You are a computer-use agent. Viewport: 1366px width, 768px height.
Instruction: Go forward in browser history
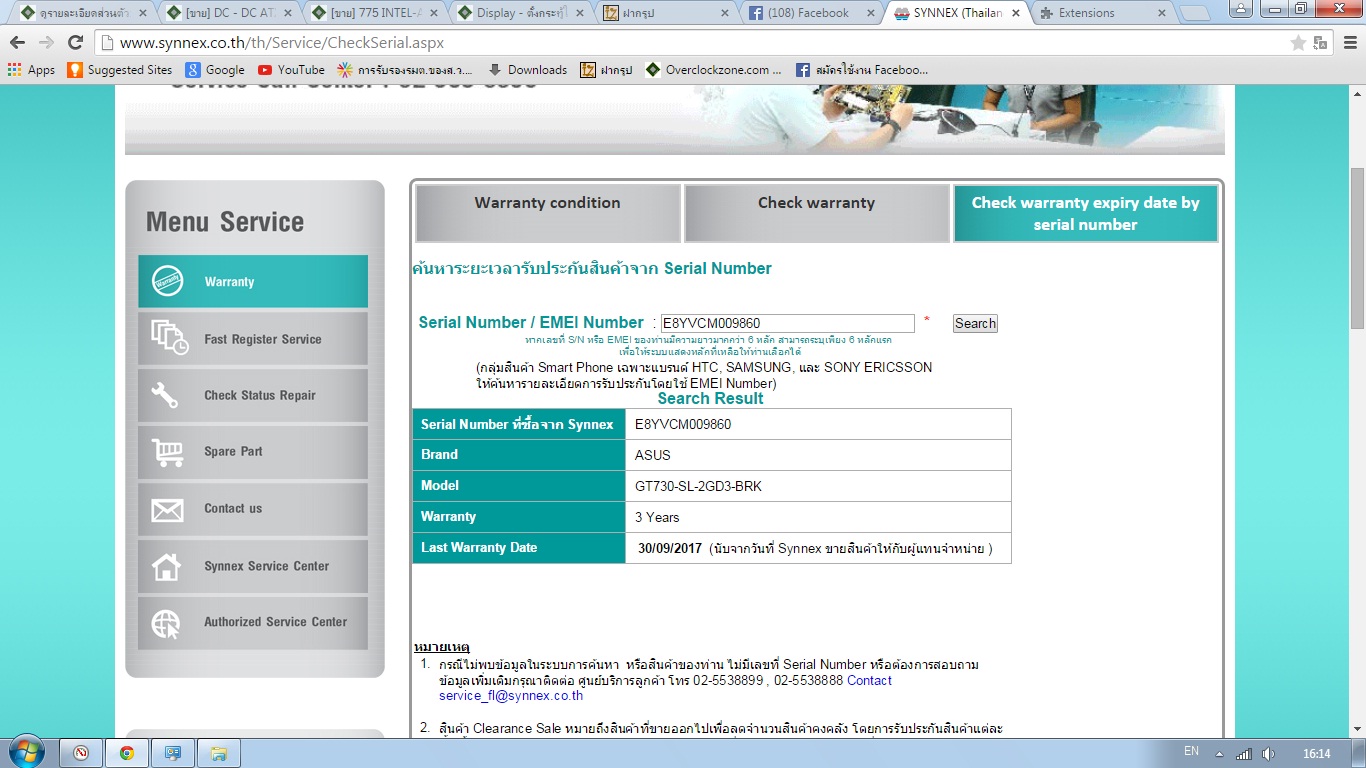46,43
